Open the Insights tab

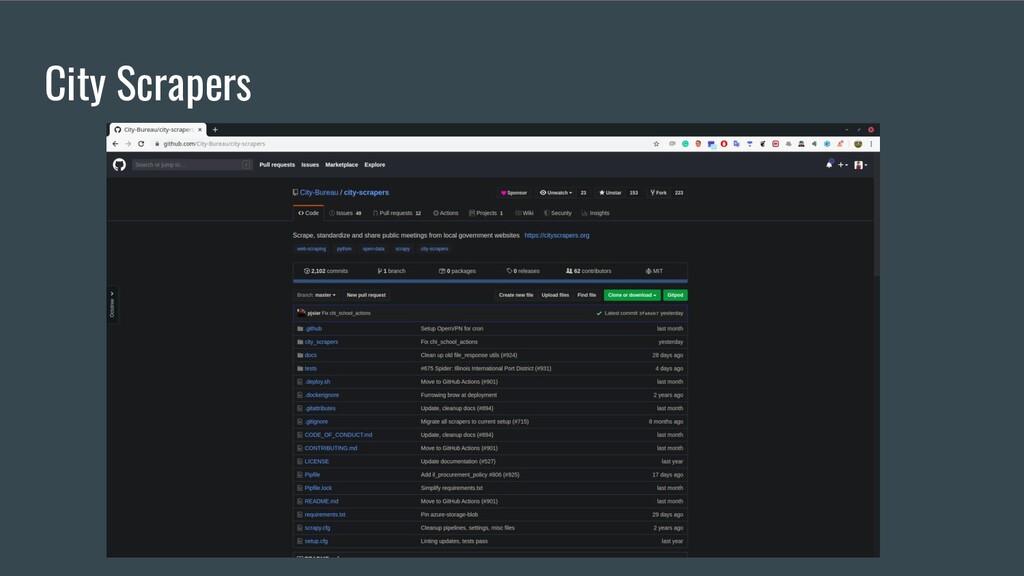596,213
